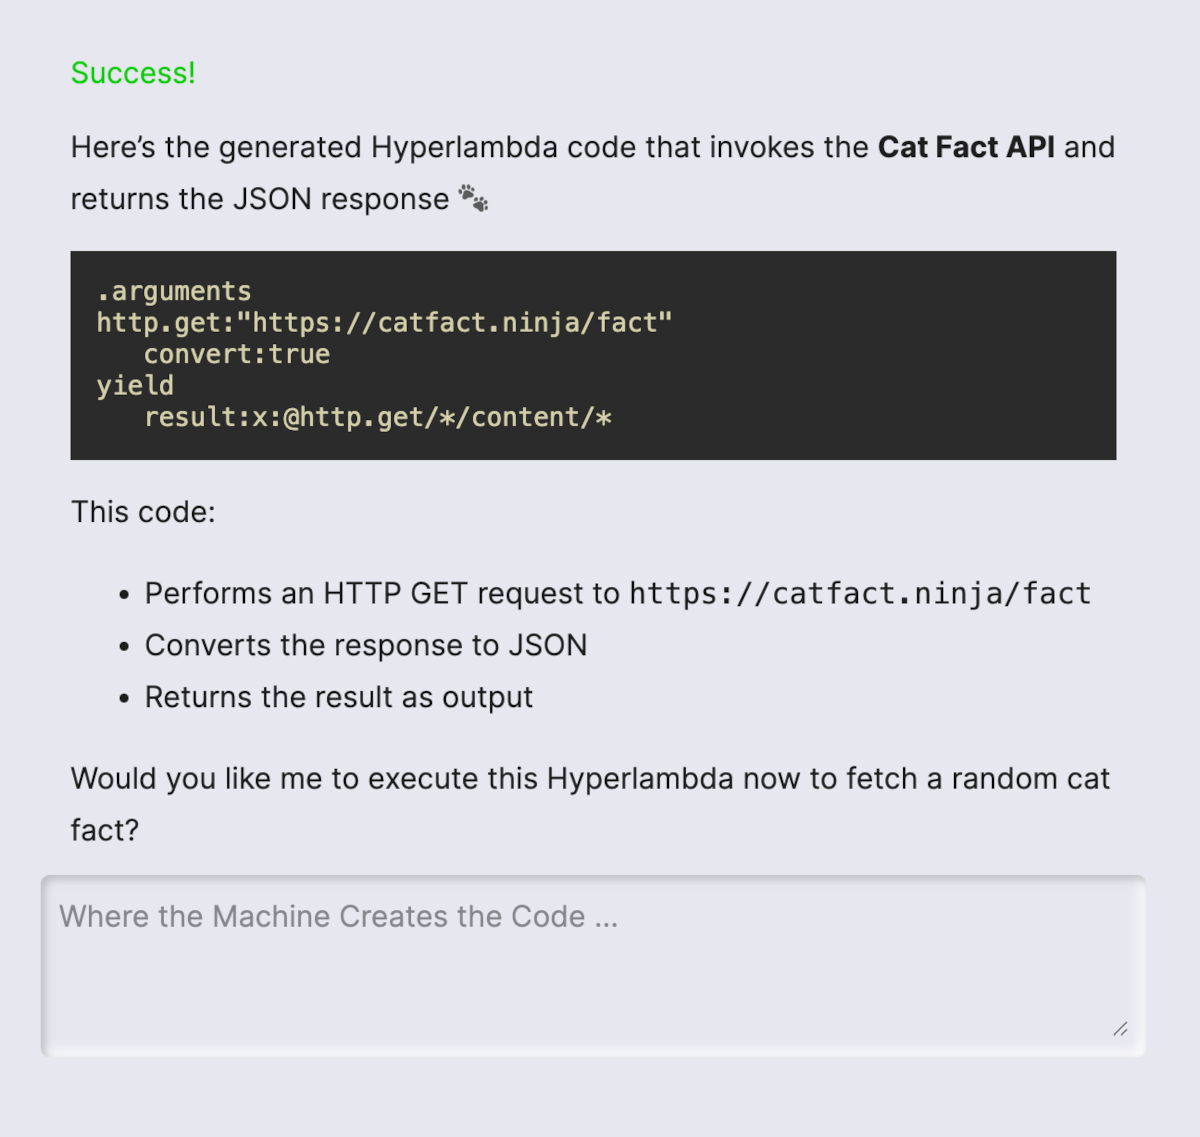Viewport: 1200px width, 1137px height.
Task: Click the first bullet point marker
Action: [x=124, y=593]
